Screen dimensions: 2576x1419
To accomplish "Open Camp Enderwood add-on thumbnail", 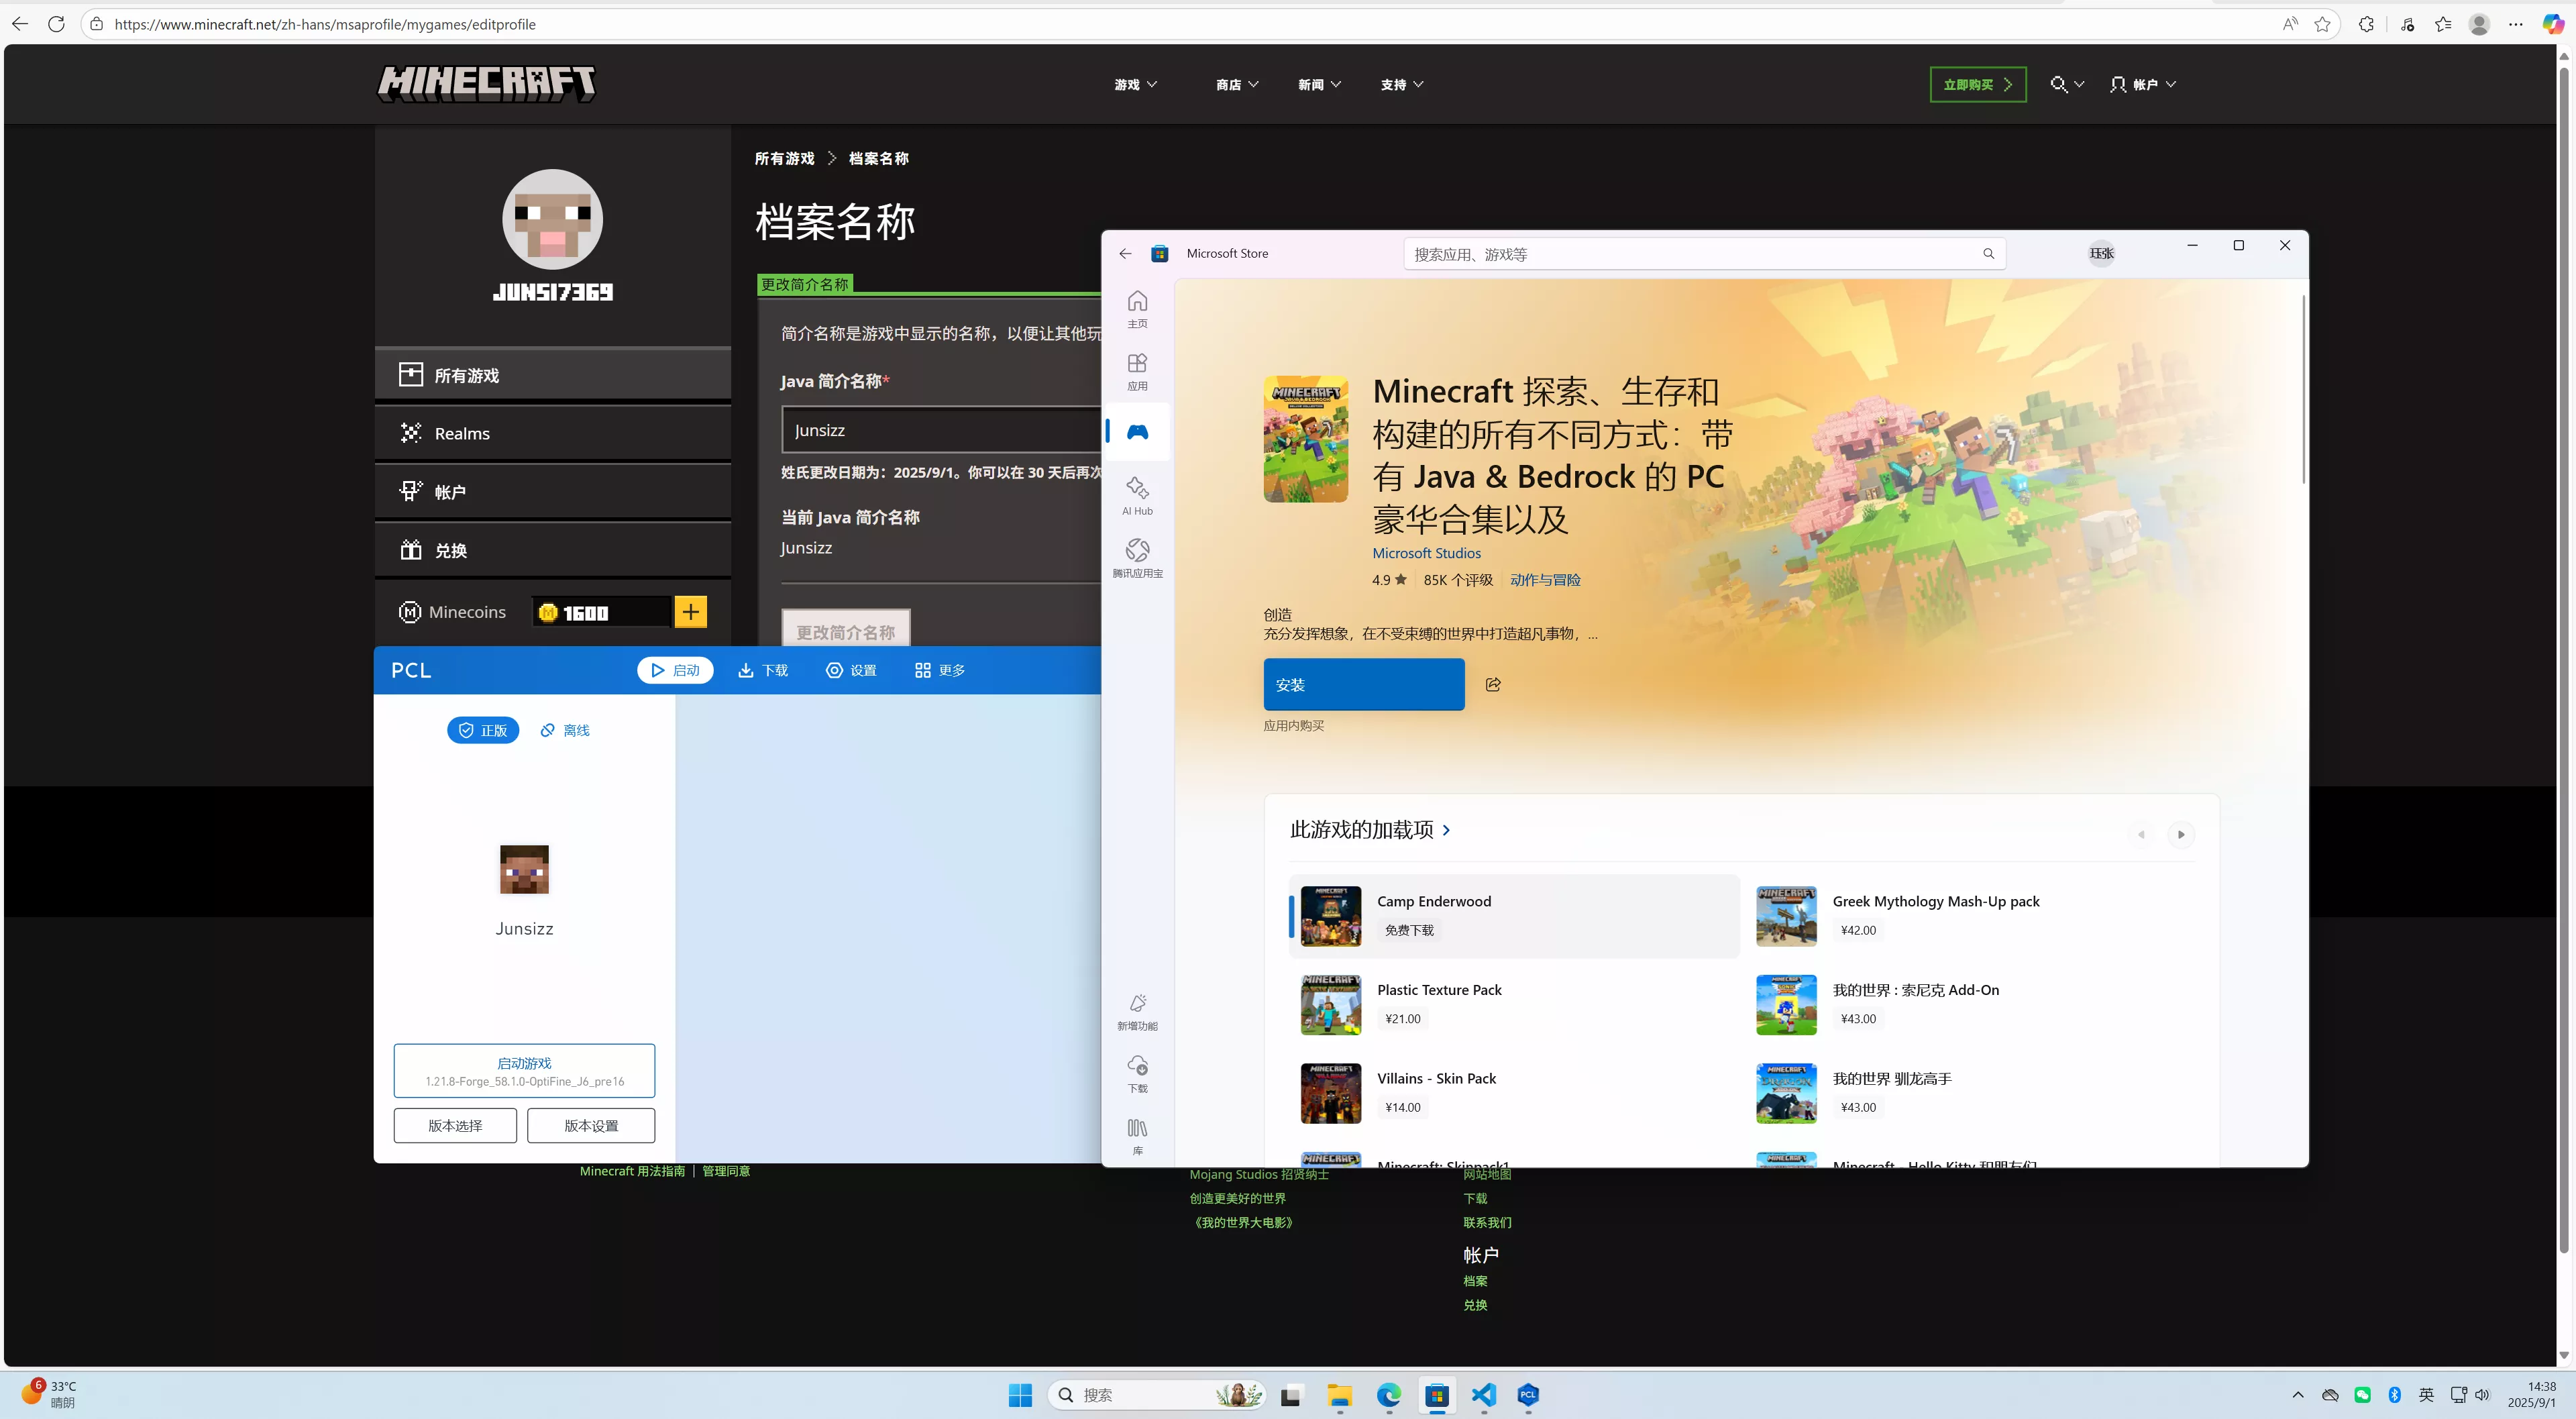I will (1330, 916).
